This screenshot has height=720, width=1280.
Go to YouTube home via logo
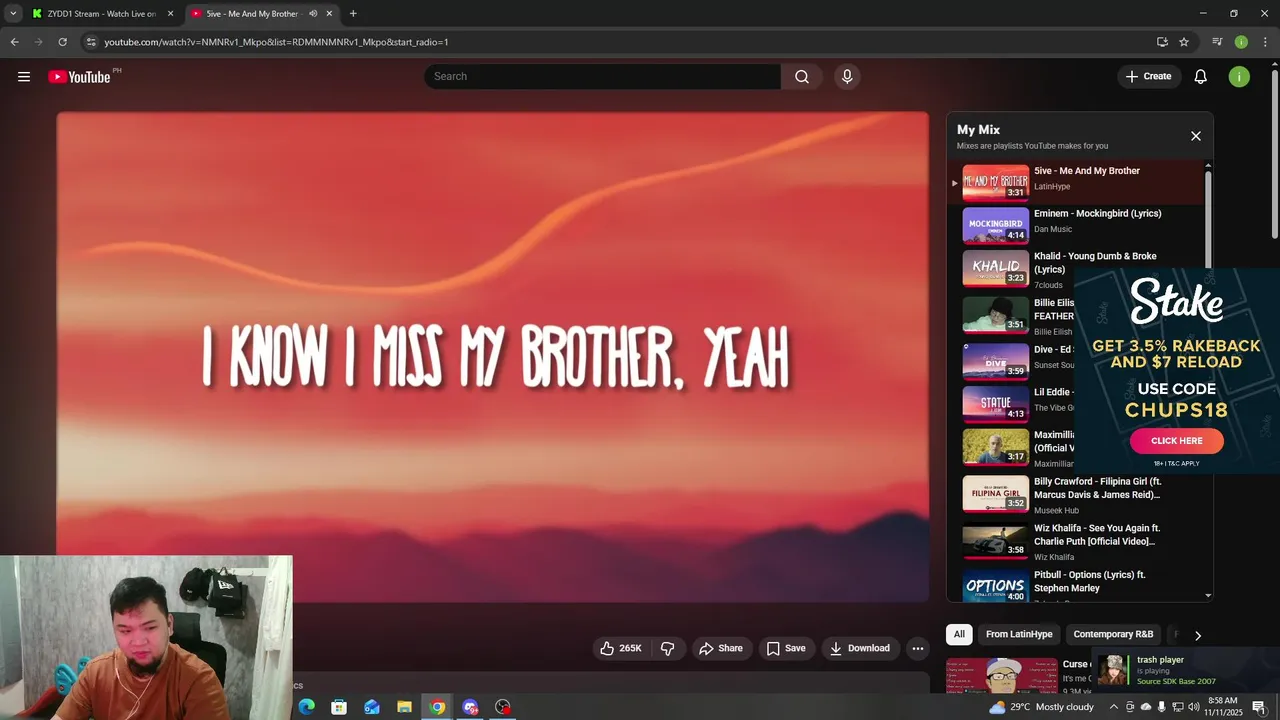pos(79,77)
